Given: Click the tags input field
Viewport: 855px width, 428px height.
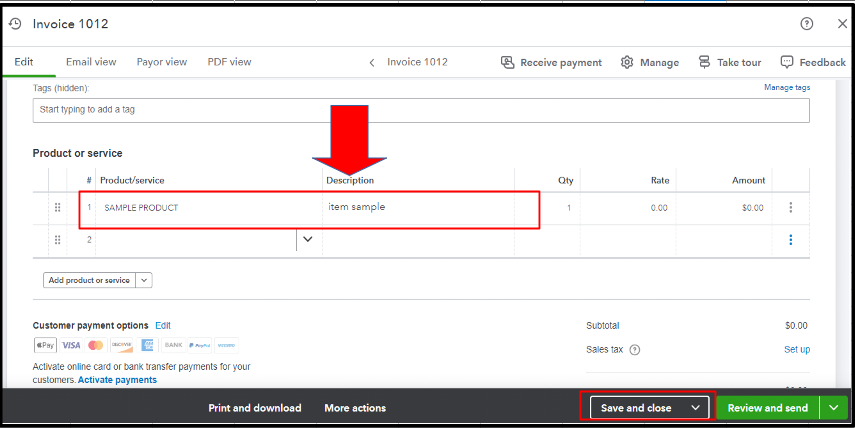Looking at the screenshot, I should 421,110.
